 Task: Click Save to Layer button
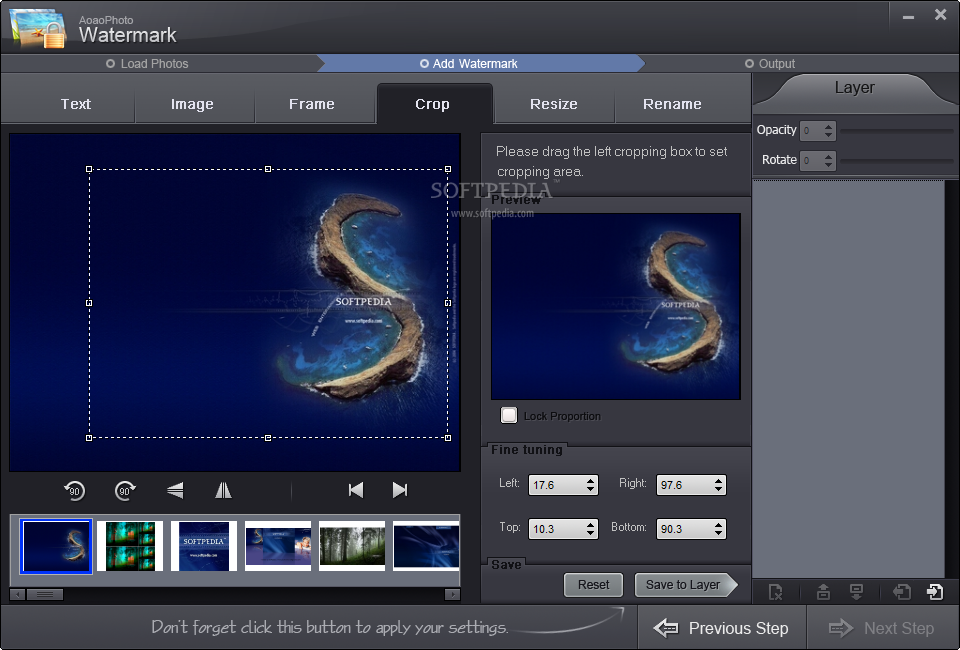click(x=686, y=585)
